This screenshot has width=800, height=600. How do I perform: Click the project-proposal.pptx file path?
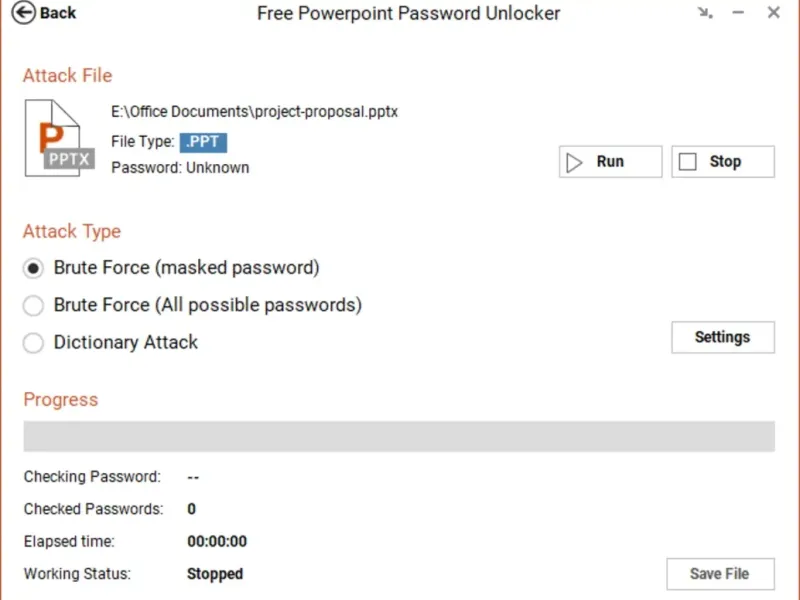click(x=255, y=112)
